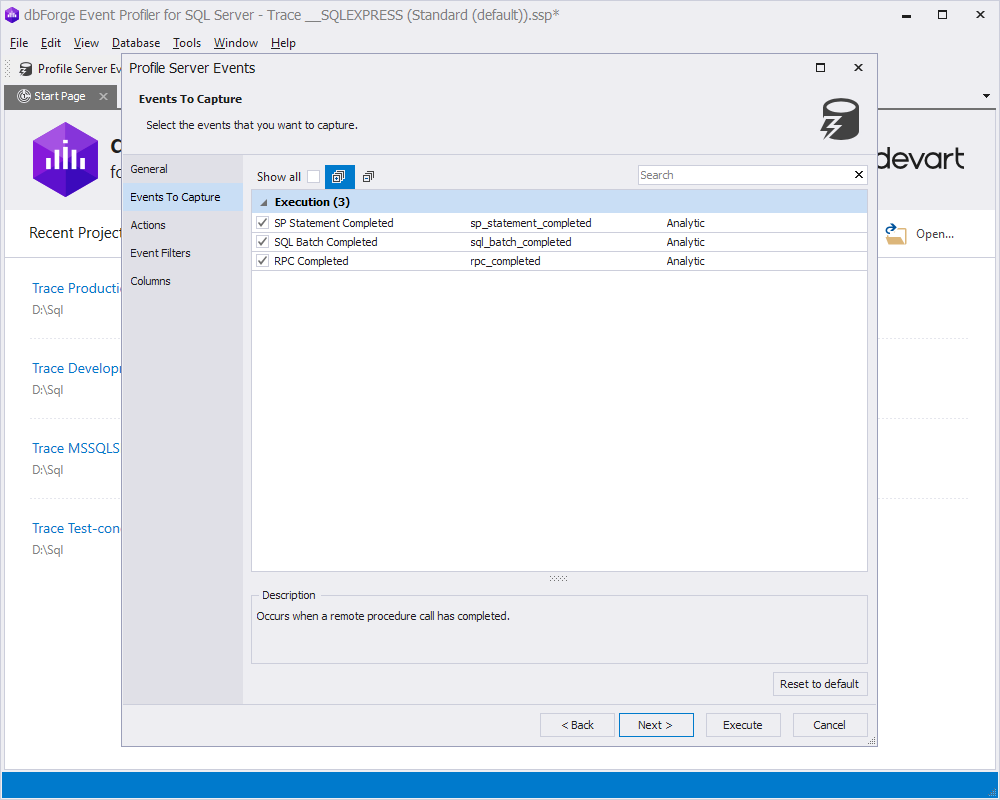
Task: Click the database lightning icon in dialog header
Action: [x=840, y=119]
